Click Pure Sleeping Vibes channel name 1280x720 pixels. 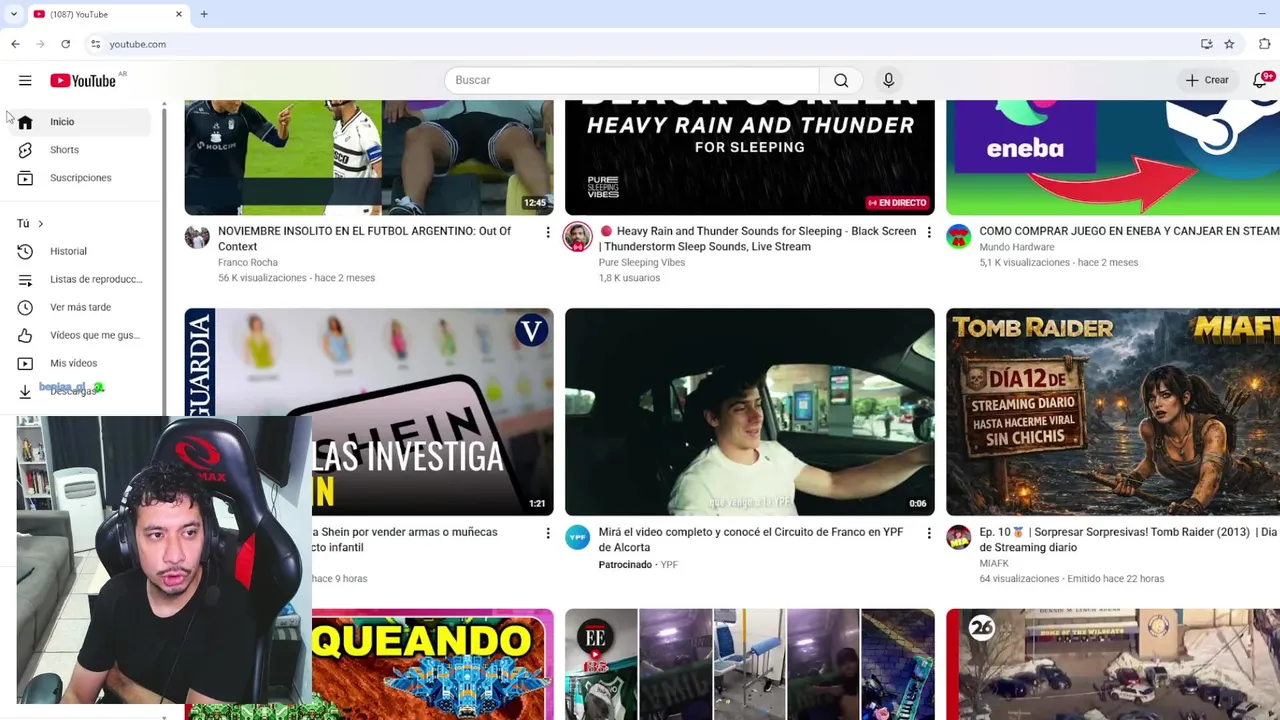pyautogui.click(x=642, y=262)
